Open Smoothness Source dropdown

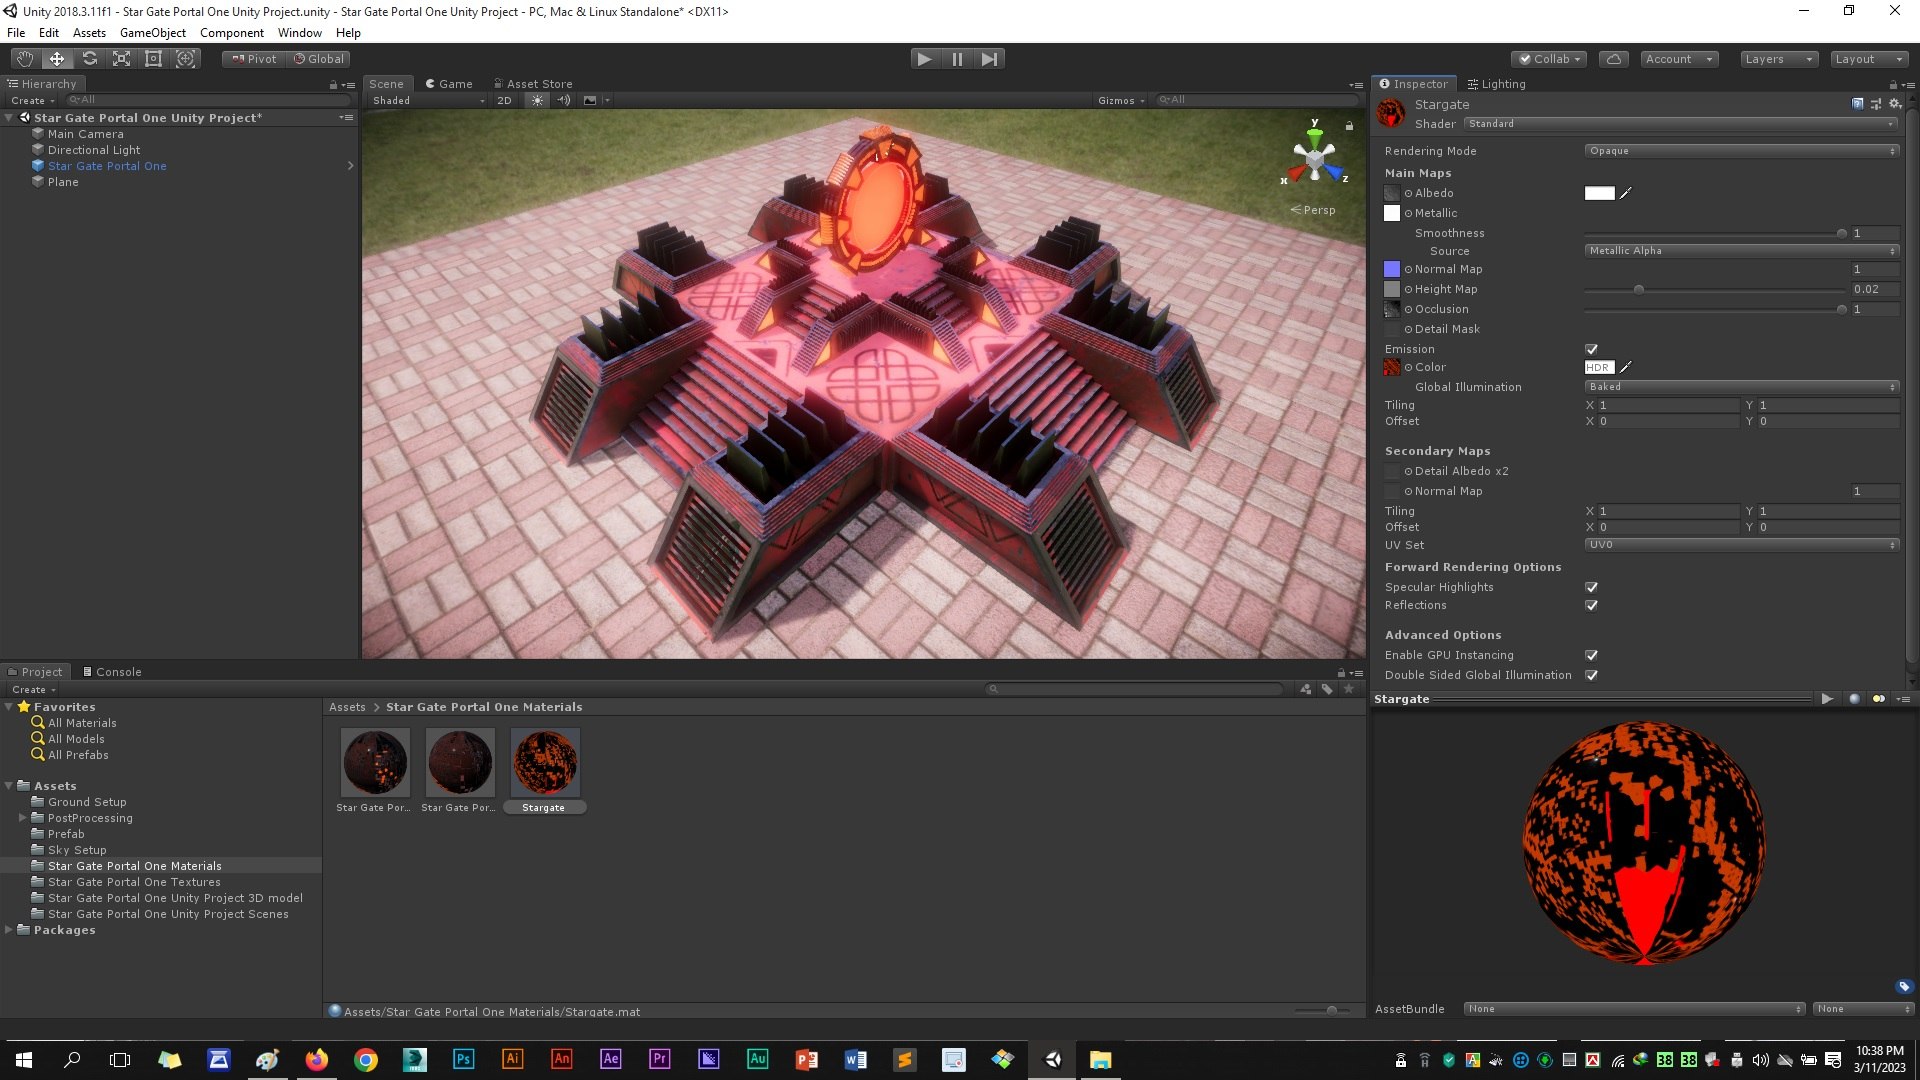pyautogui.click(x=1741, y=251)
